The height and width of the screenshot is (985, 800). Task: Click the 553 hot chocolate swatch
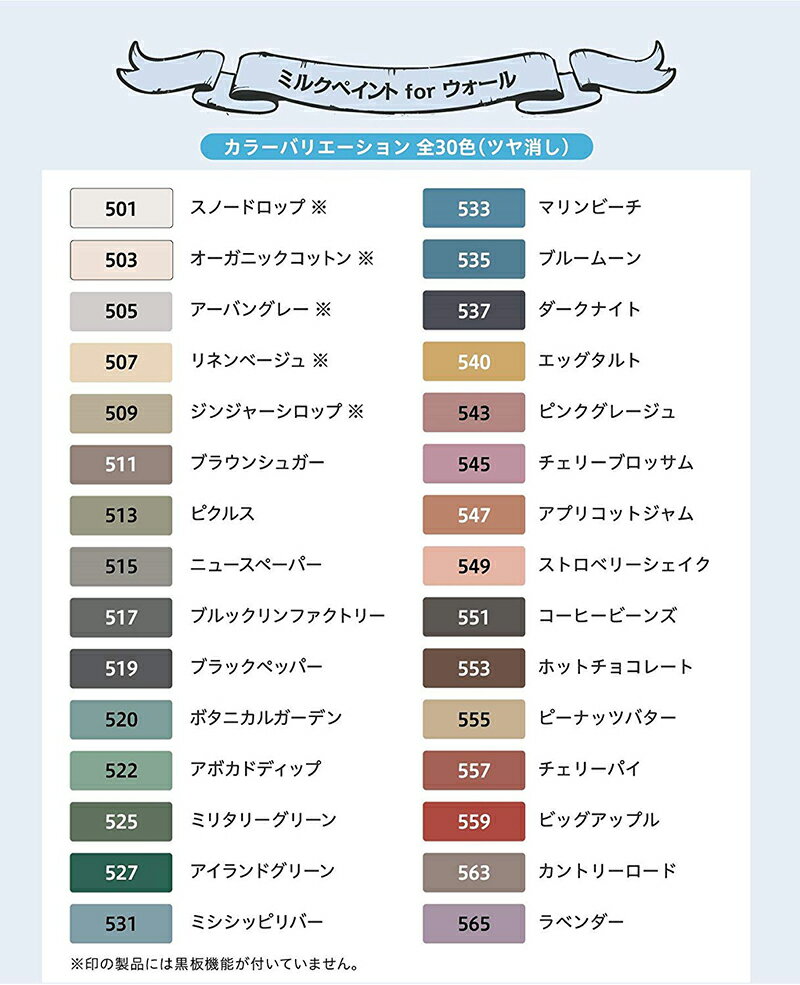(x=473, y=668)
